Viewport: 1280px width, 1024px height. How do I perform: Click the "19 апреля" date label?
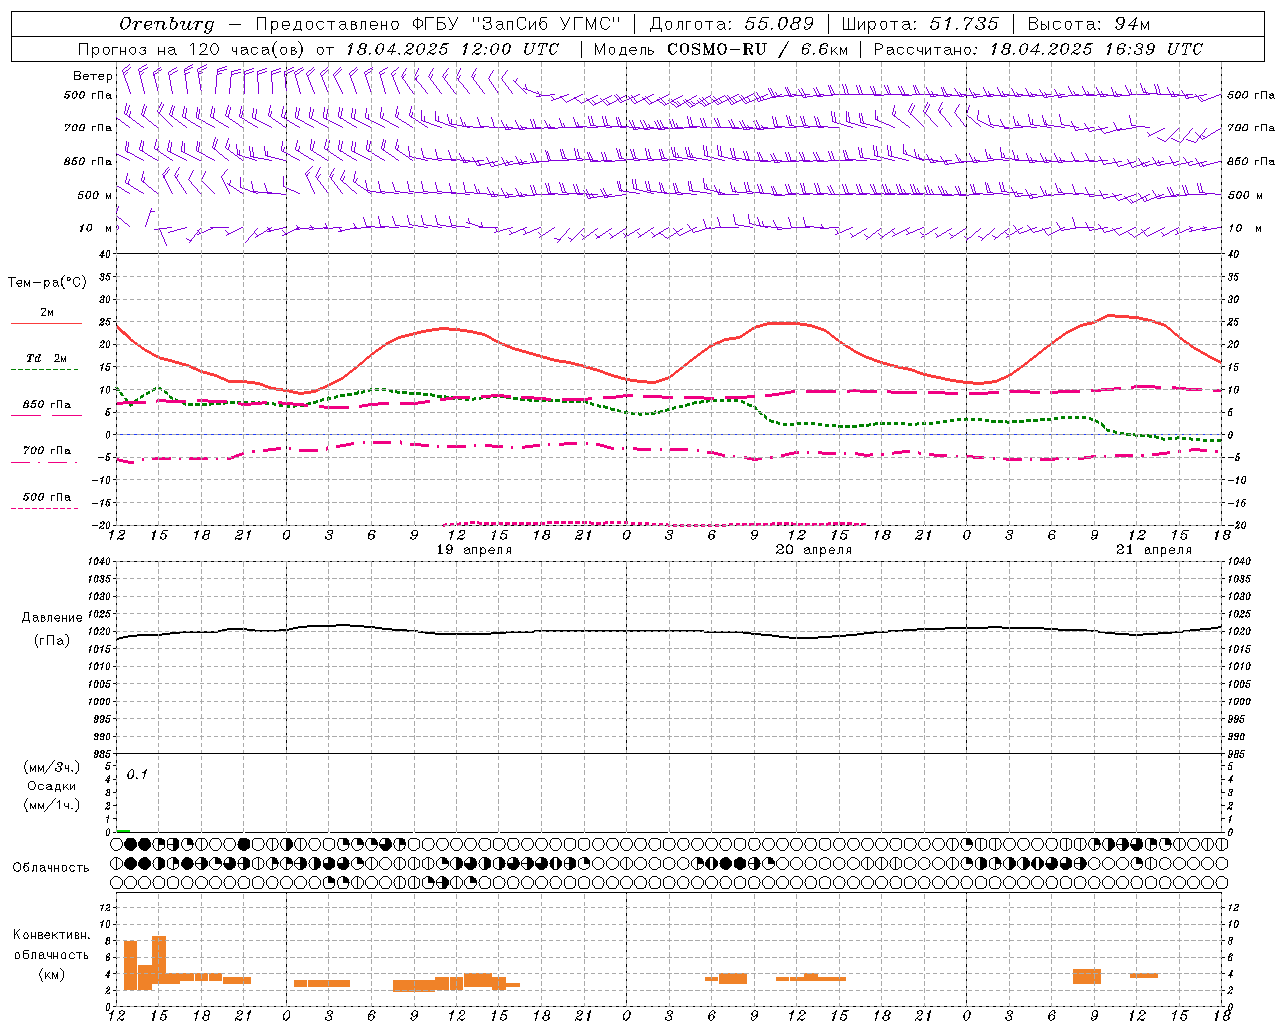(x=474, y=550)
